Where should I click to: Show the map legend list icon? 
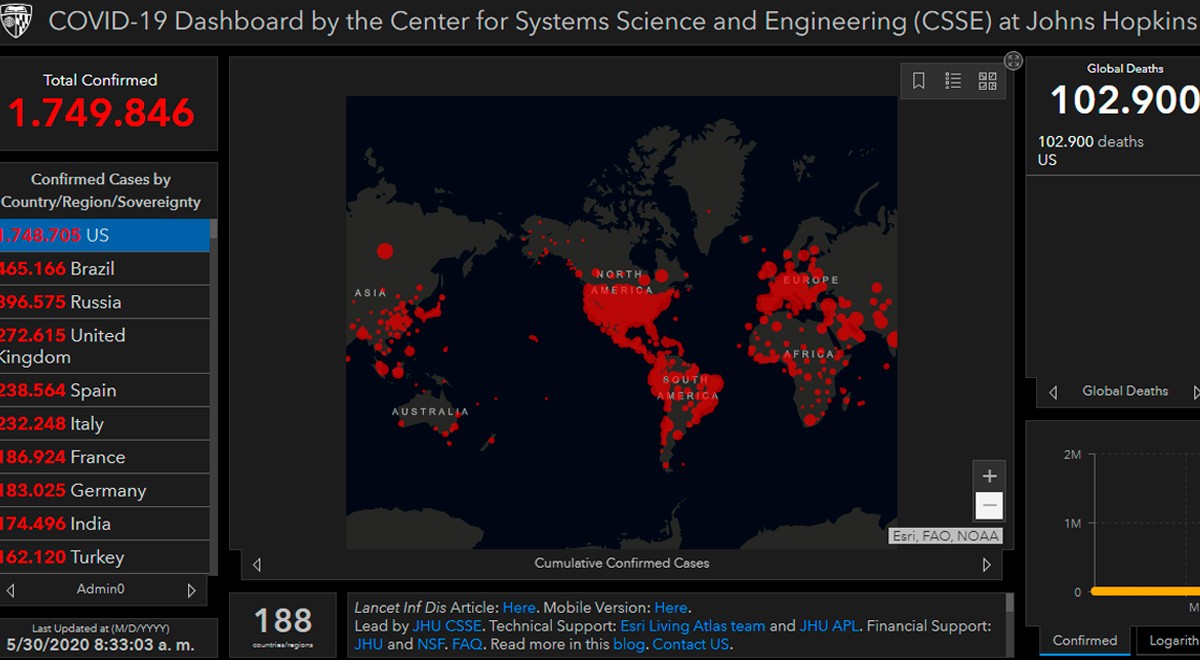click(953, 81)
